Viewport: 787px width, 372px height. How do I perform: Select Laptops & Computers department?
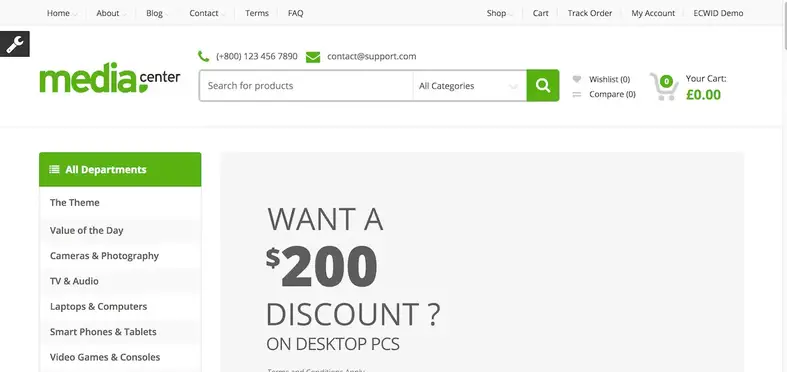click(98, 306)
